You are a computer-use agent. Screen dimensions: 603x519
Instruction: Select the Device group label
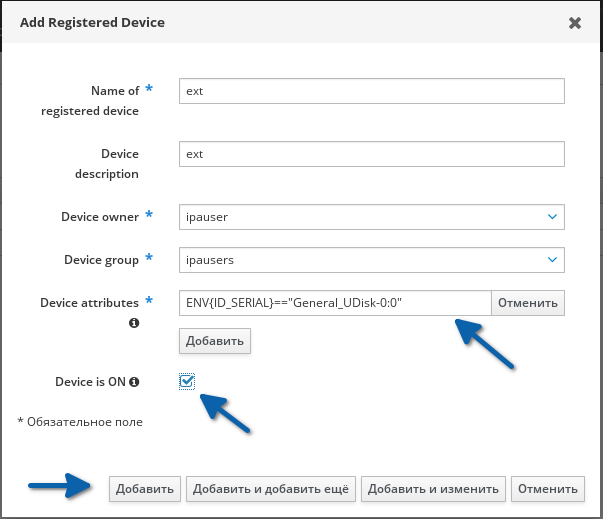click(x=99, y=260)
